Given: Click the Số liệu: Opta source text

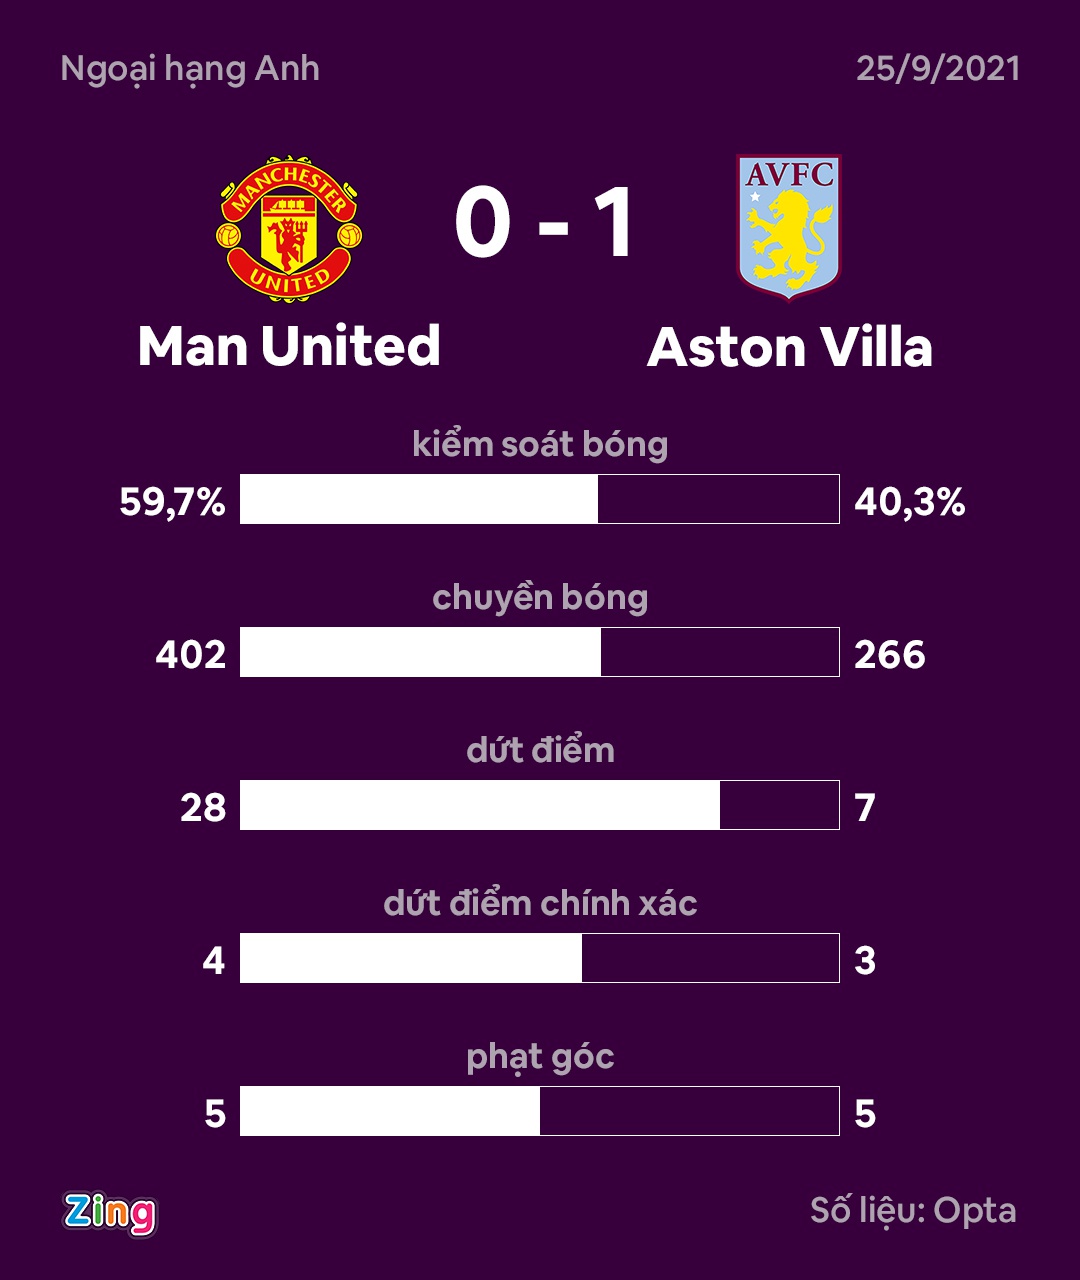Looking at the screenshot, I should pyautogui.click(x=913, y=1211).
